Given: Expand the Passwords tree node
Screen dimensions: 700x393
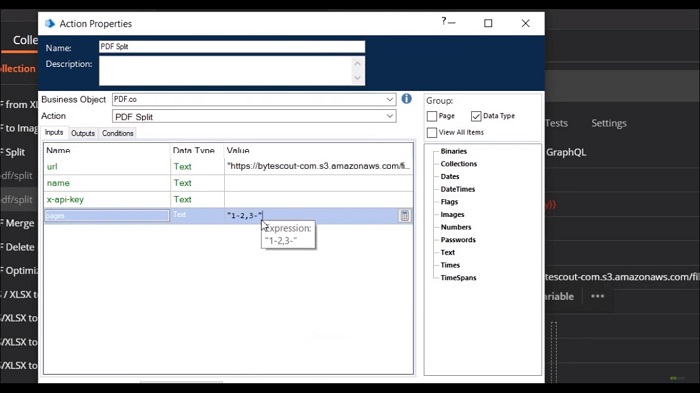Looking at the screenshot, I should point(458,240).
